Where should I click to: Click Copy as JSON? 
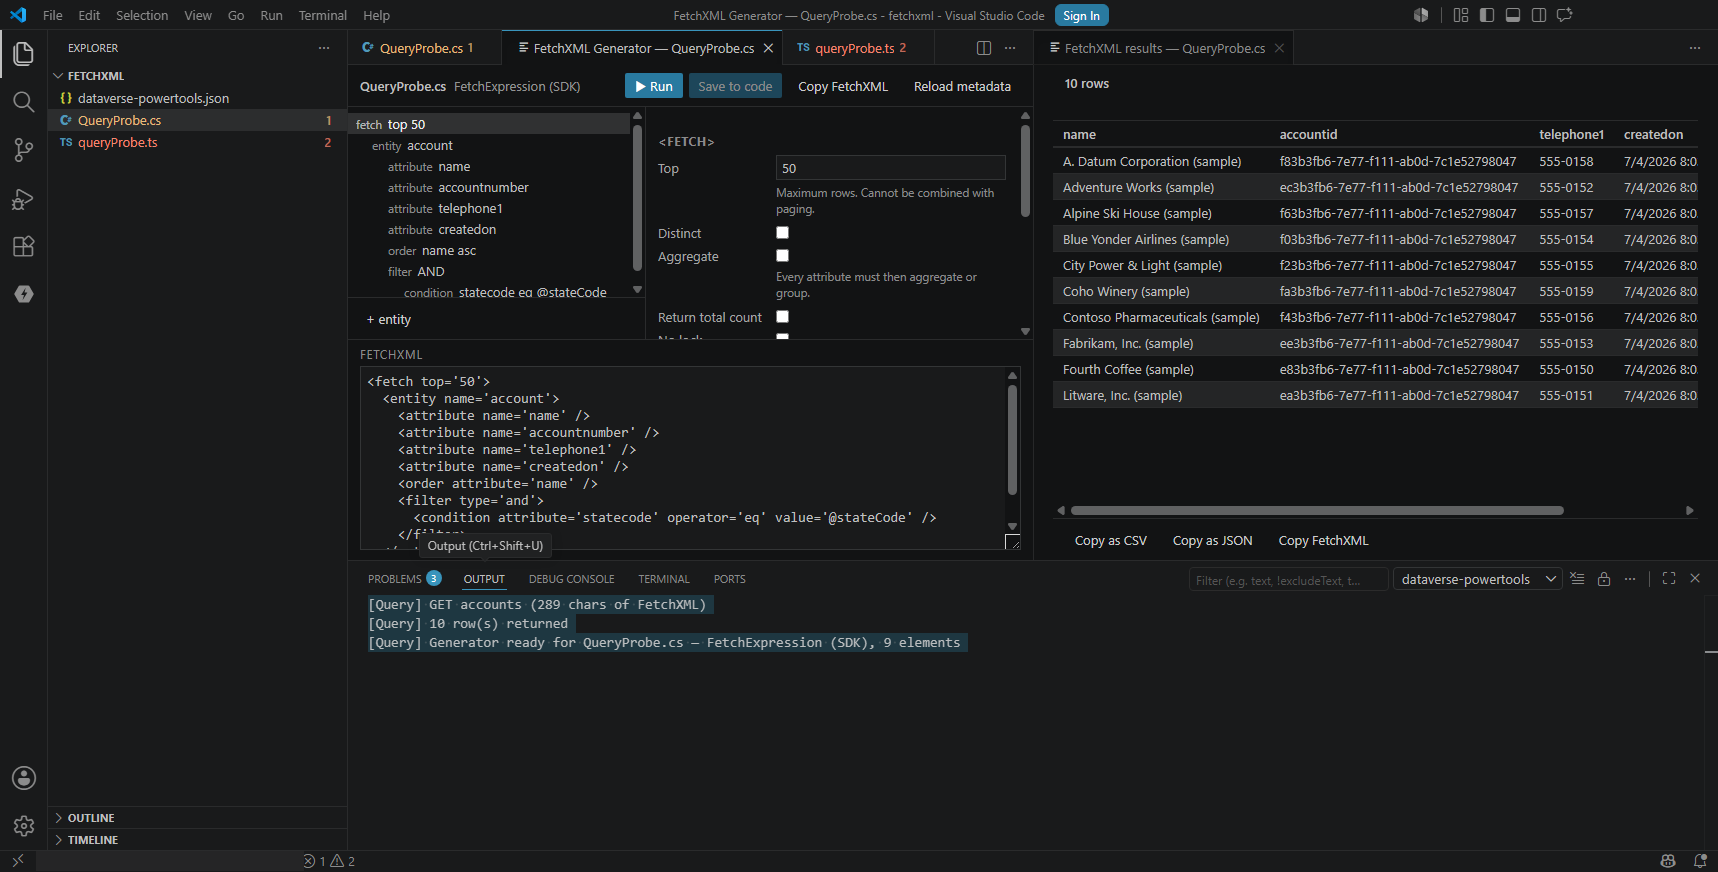(x=1212, y=541)
